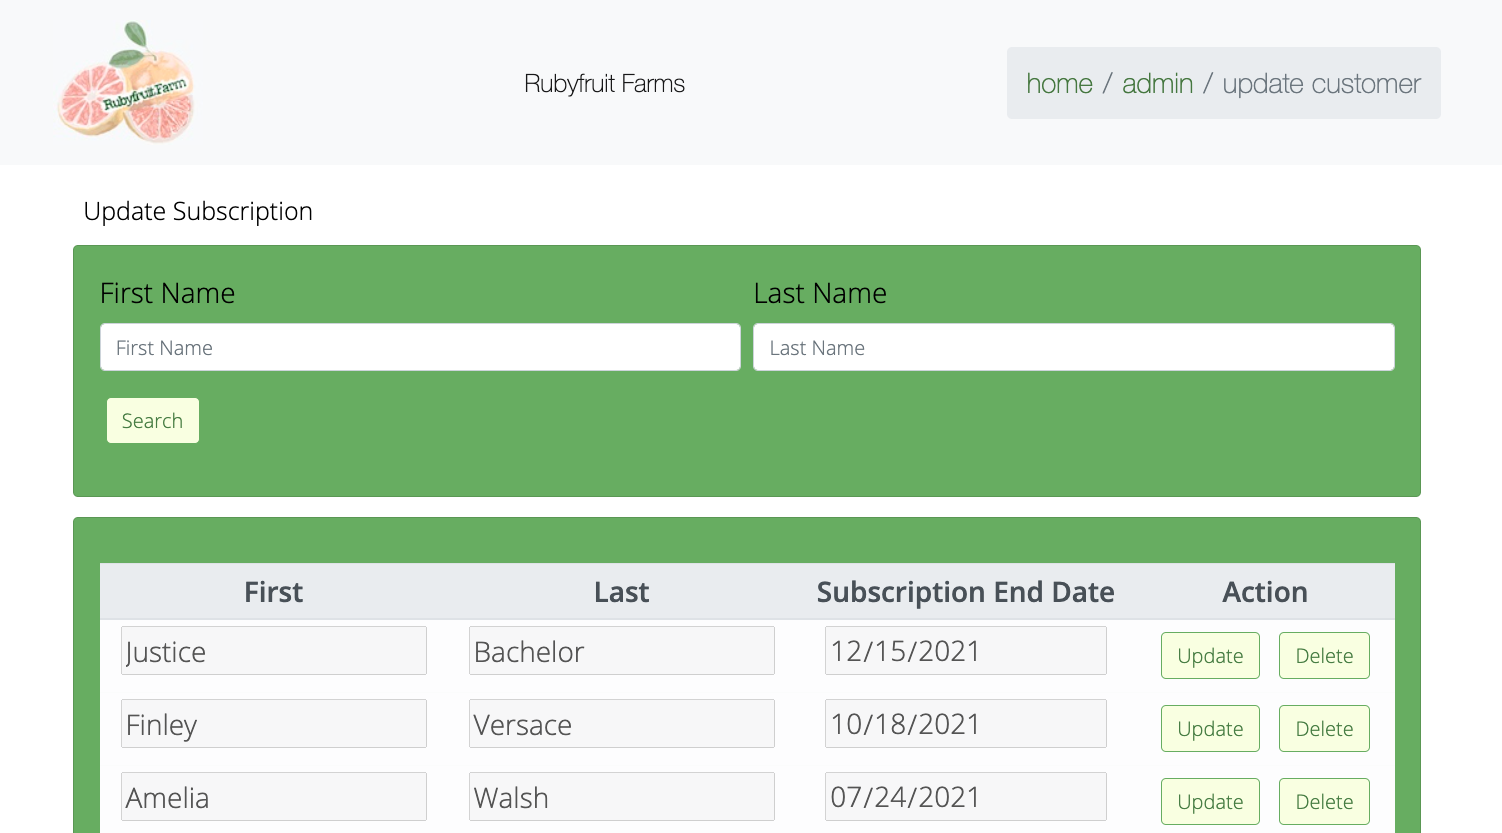Select the update customer breadcrumb item
Viewport: 1502px width, 833px height.
[1320, 83]
